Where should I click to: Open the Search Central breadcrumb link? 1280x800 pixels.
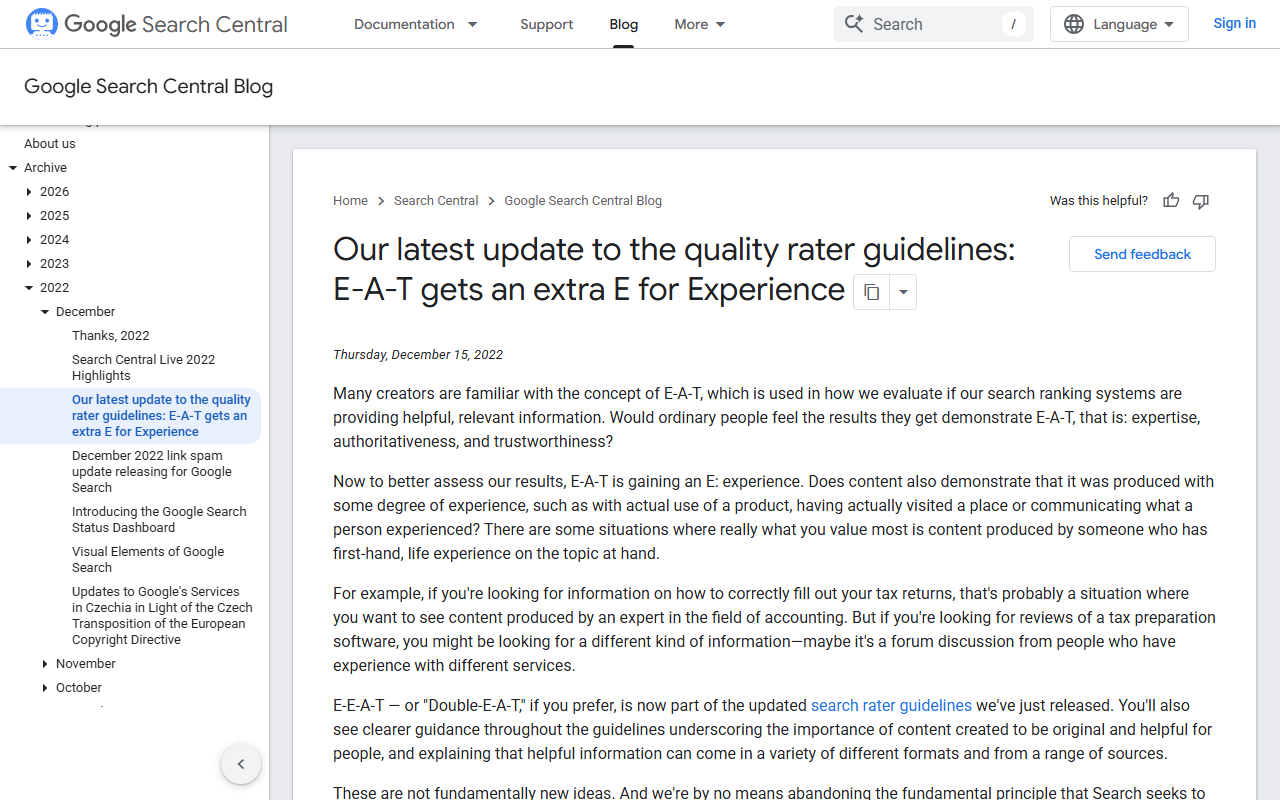436,201
